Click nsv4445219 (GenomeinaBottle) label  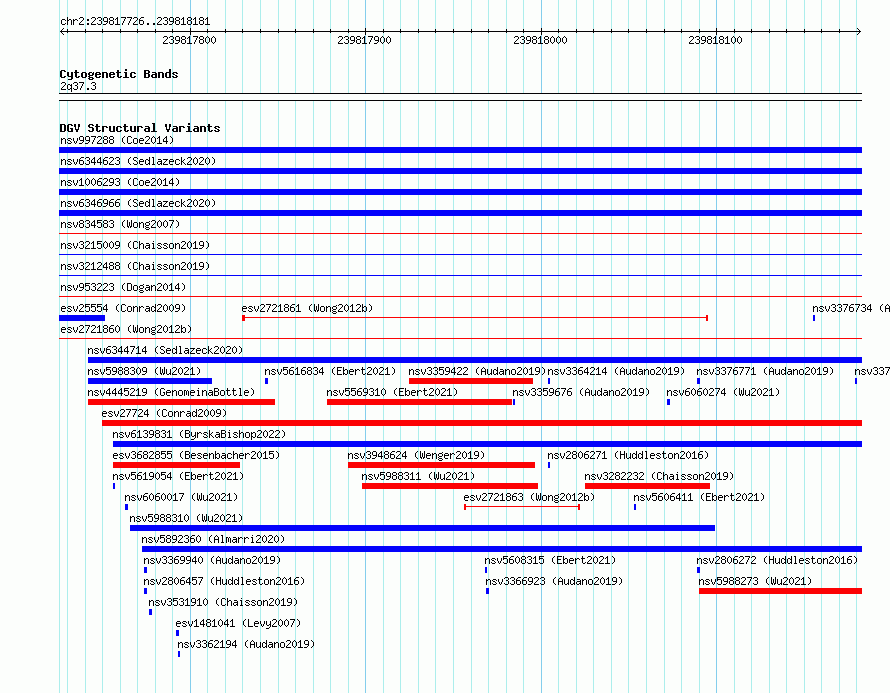click(171, 392)
